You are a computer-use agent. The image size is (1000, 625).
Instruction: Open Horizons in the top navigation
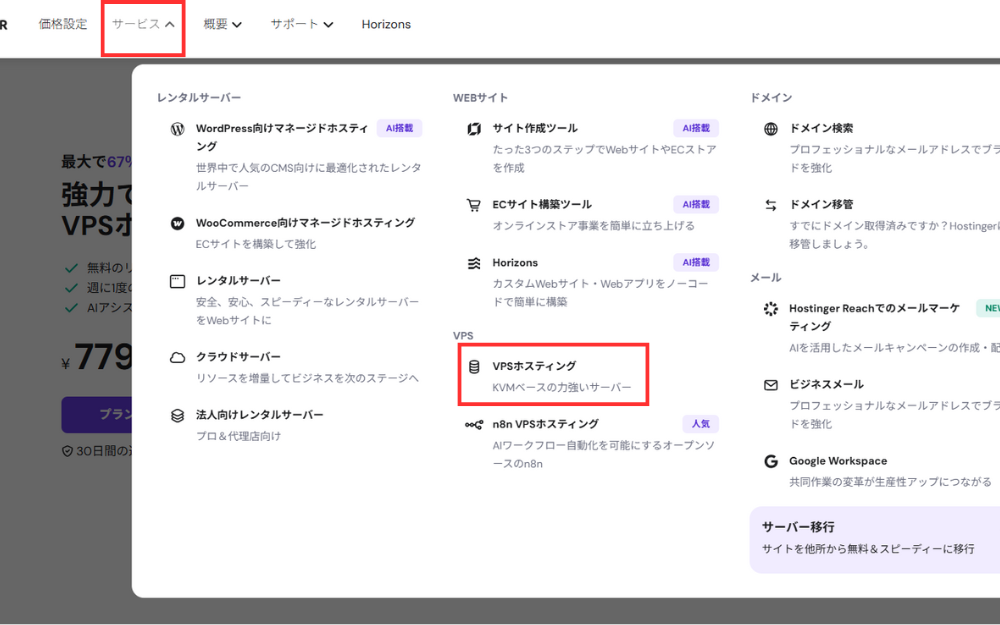[x=386, y=24]
